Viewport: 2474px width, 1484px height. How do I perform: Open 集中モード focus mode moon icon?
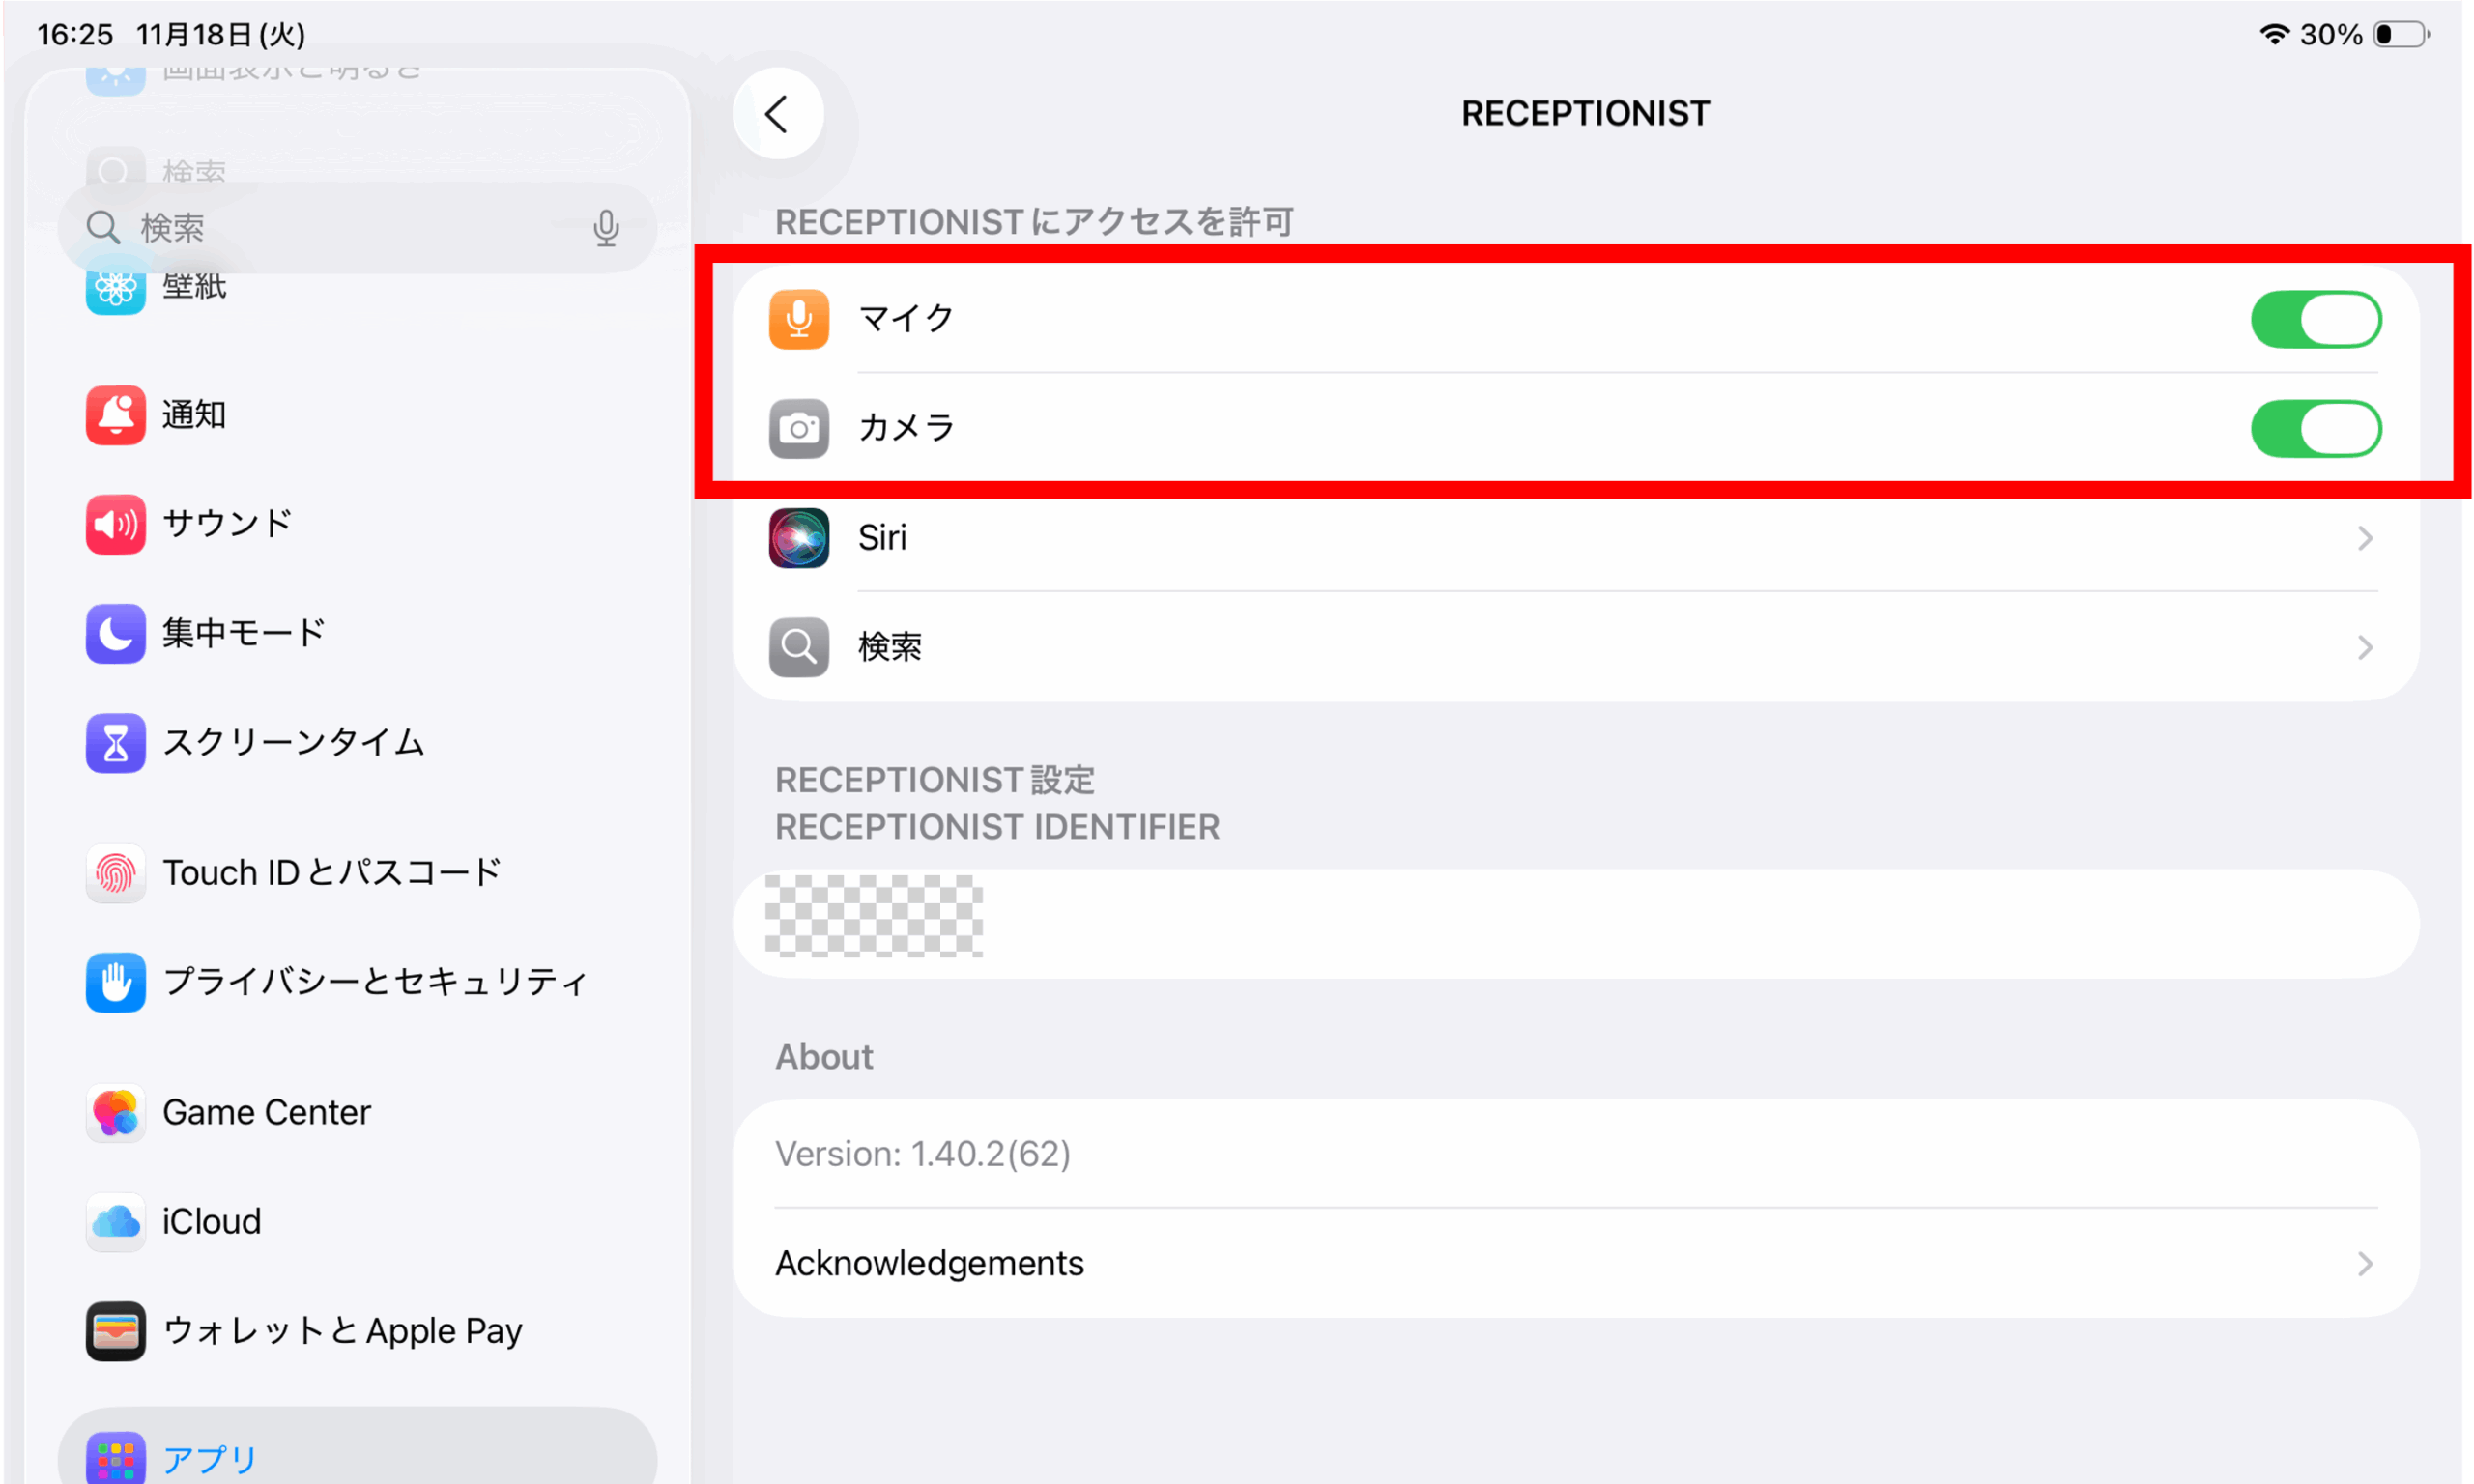(x=116, y=633)
